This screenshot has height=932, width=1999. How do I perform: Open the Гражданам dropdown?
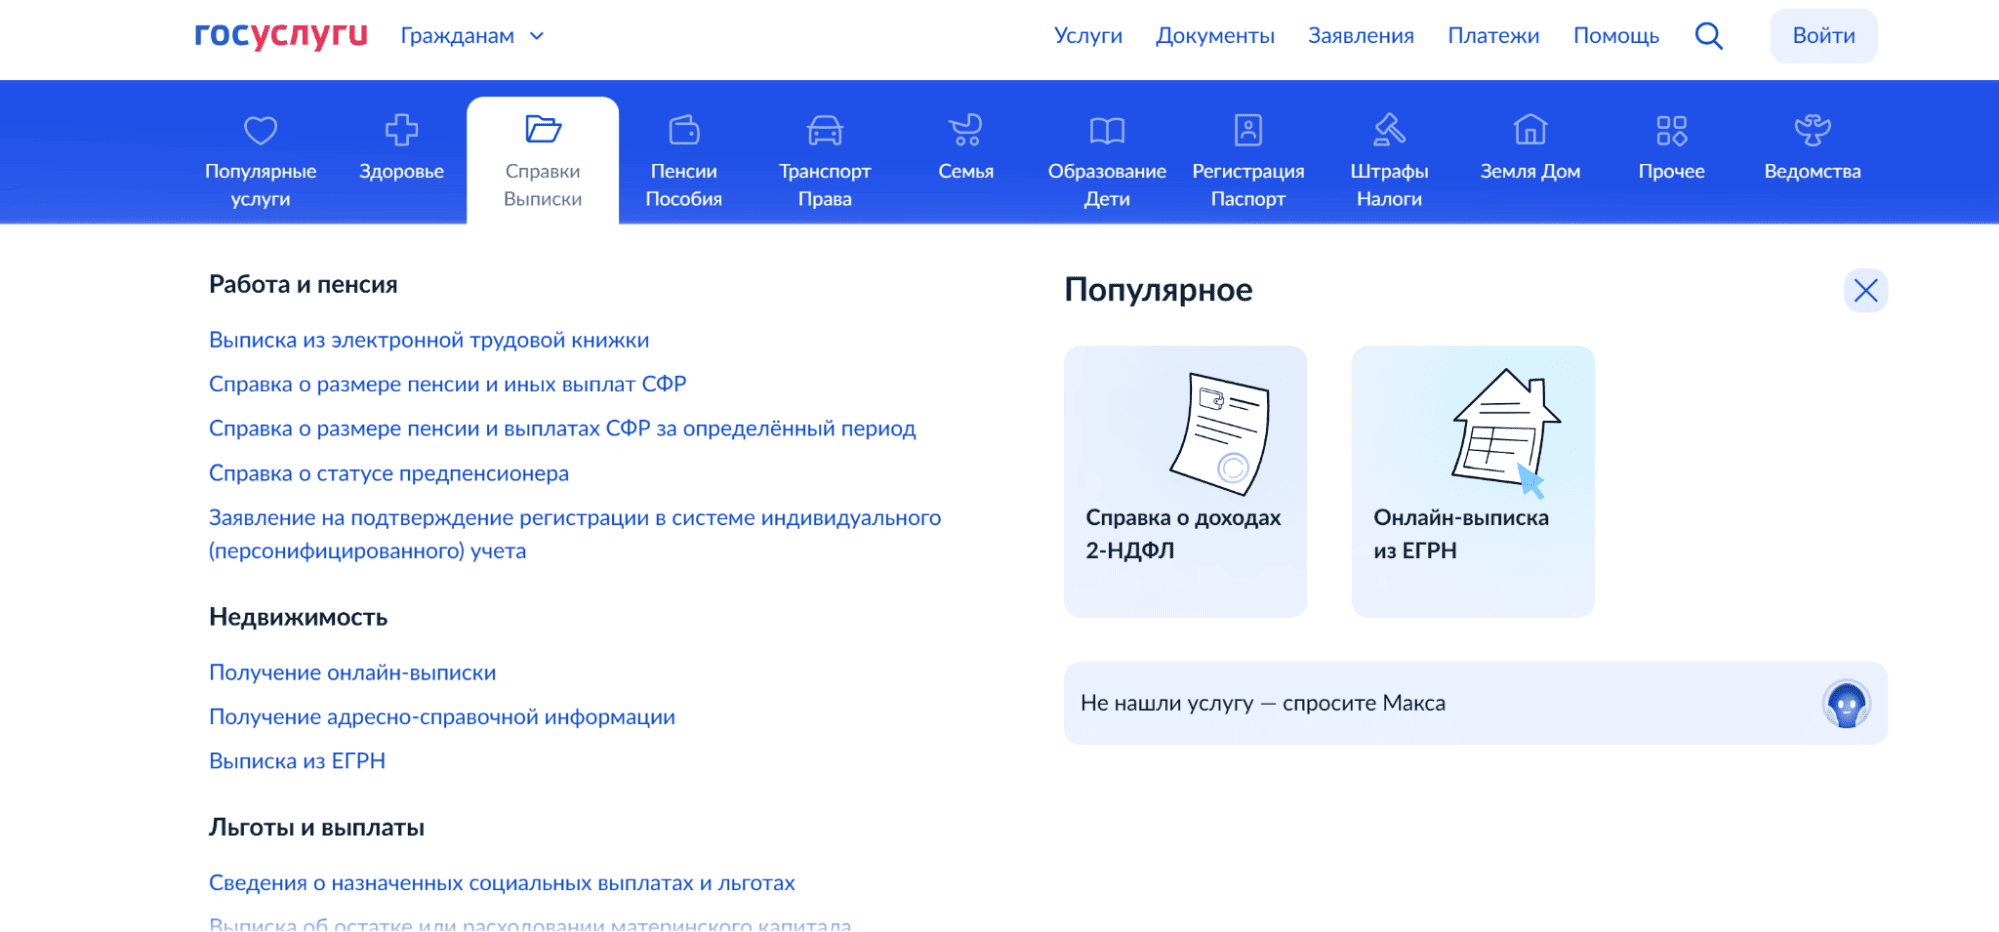click(472, 36)
